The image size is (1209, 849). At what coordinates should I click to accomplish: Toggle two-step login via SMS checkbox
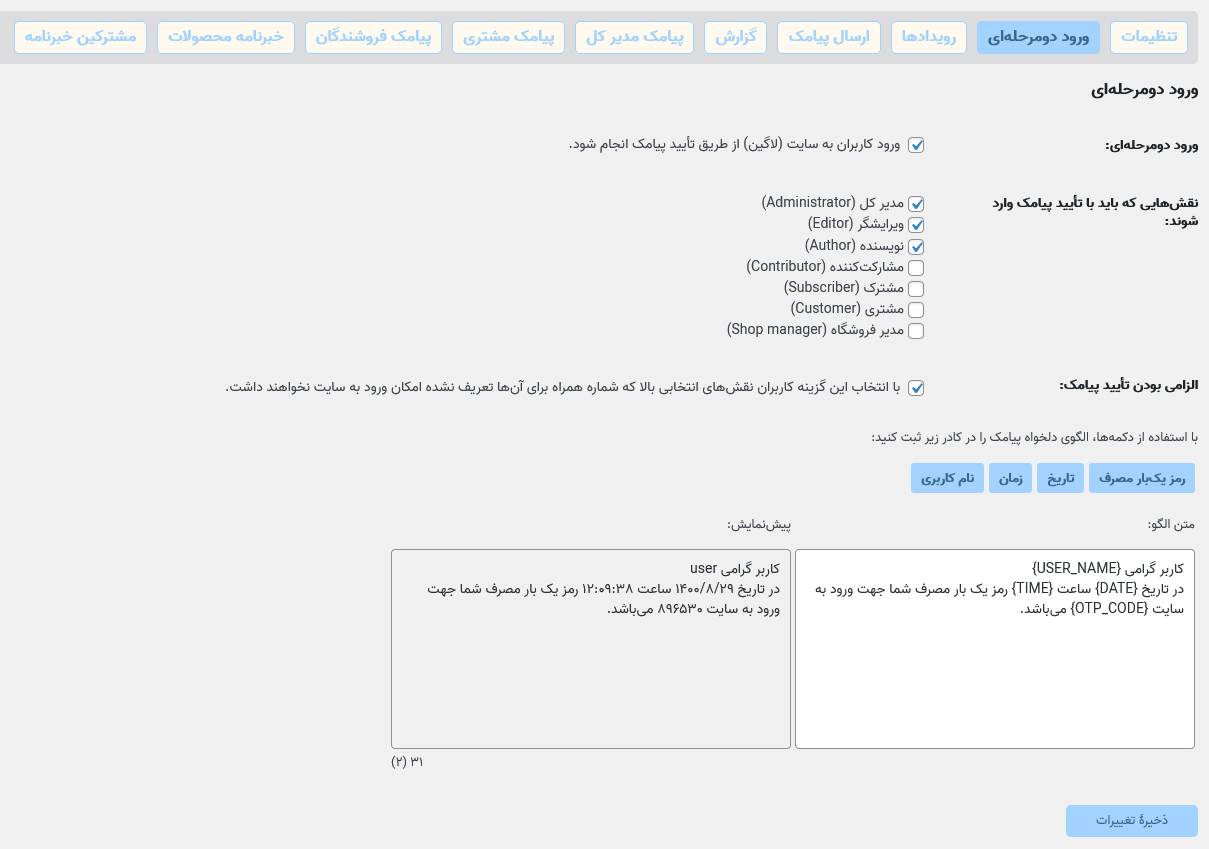(x=916, y=145)
